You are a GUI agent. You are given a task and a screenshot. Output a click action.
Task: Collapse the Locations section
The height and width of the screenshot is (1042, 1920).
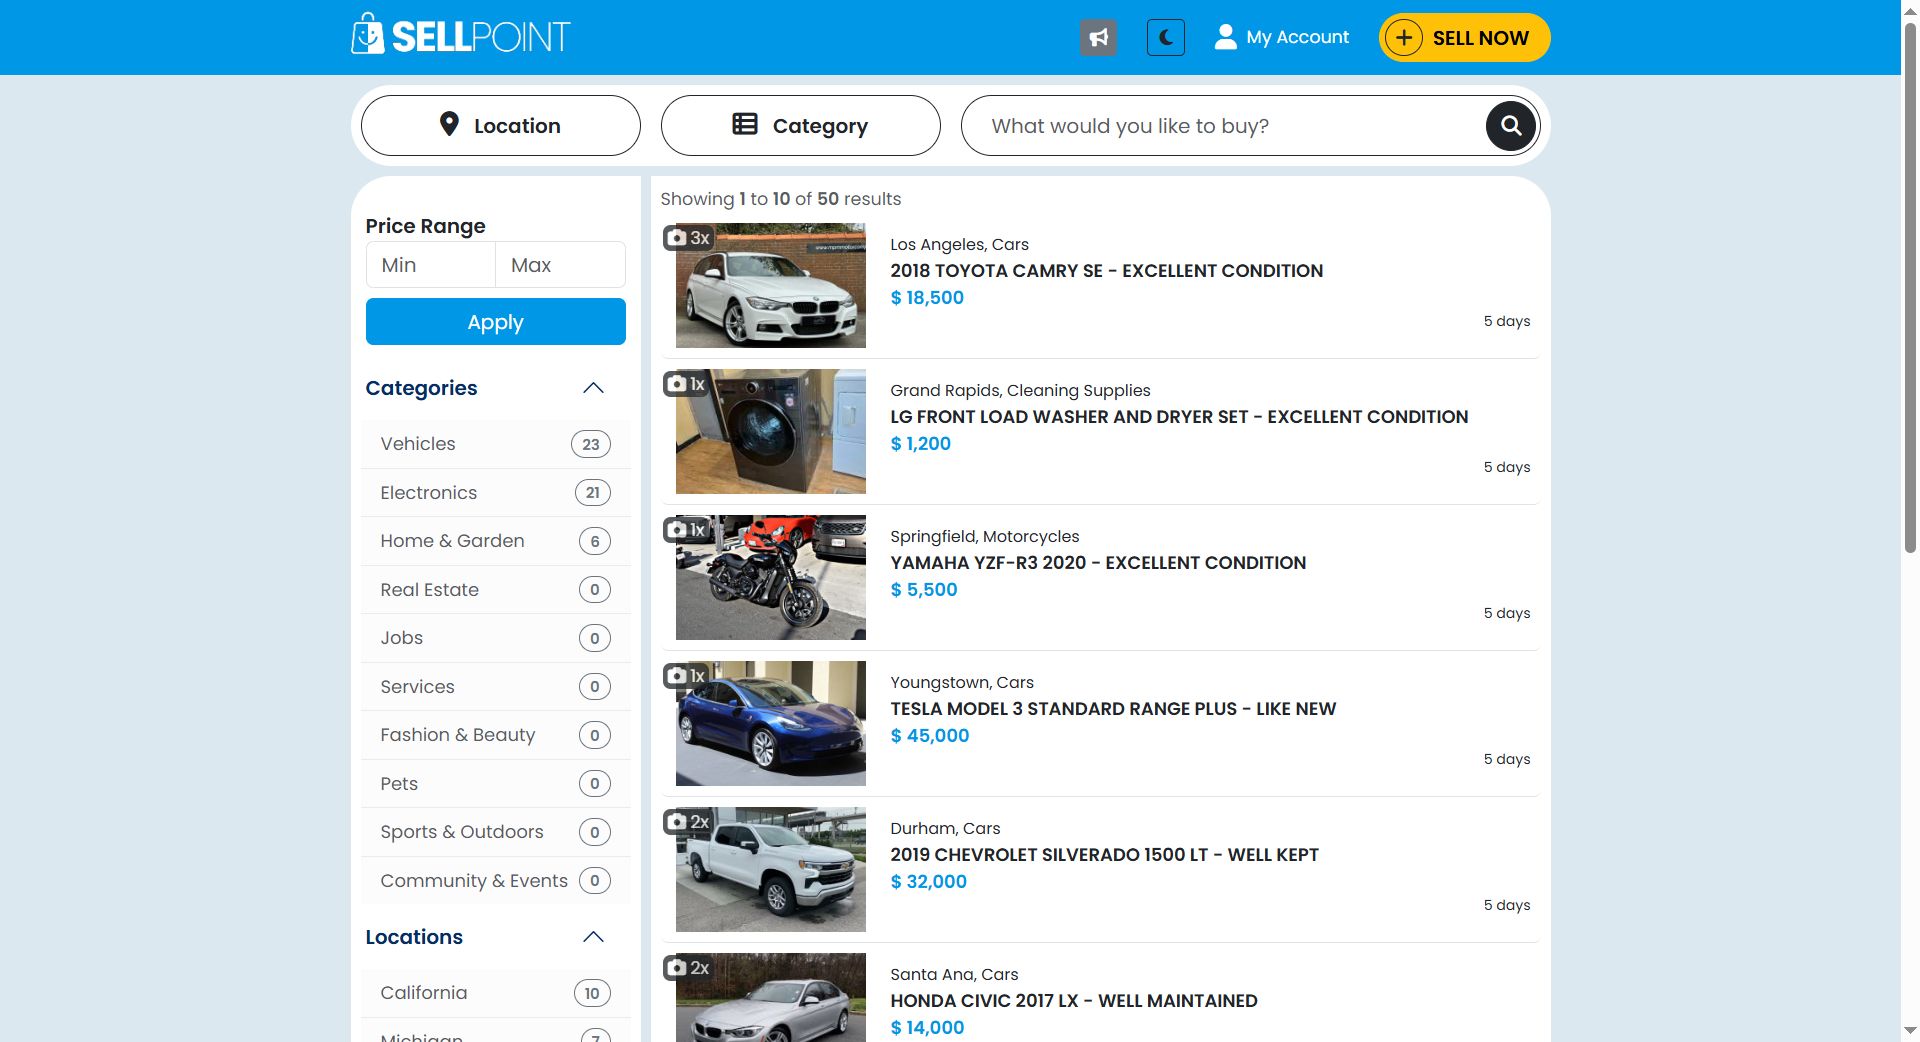point(593,937)
